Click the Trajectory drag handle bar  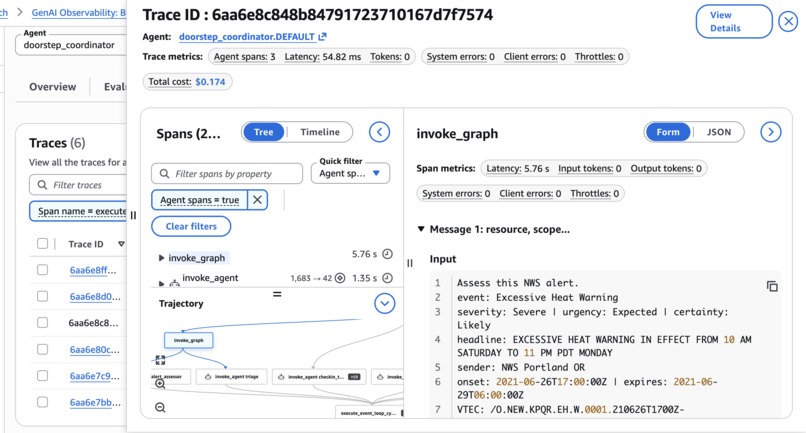pos(277,294)
